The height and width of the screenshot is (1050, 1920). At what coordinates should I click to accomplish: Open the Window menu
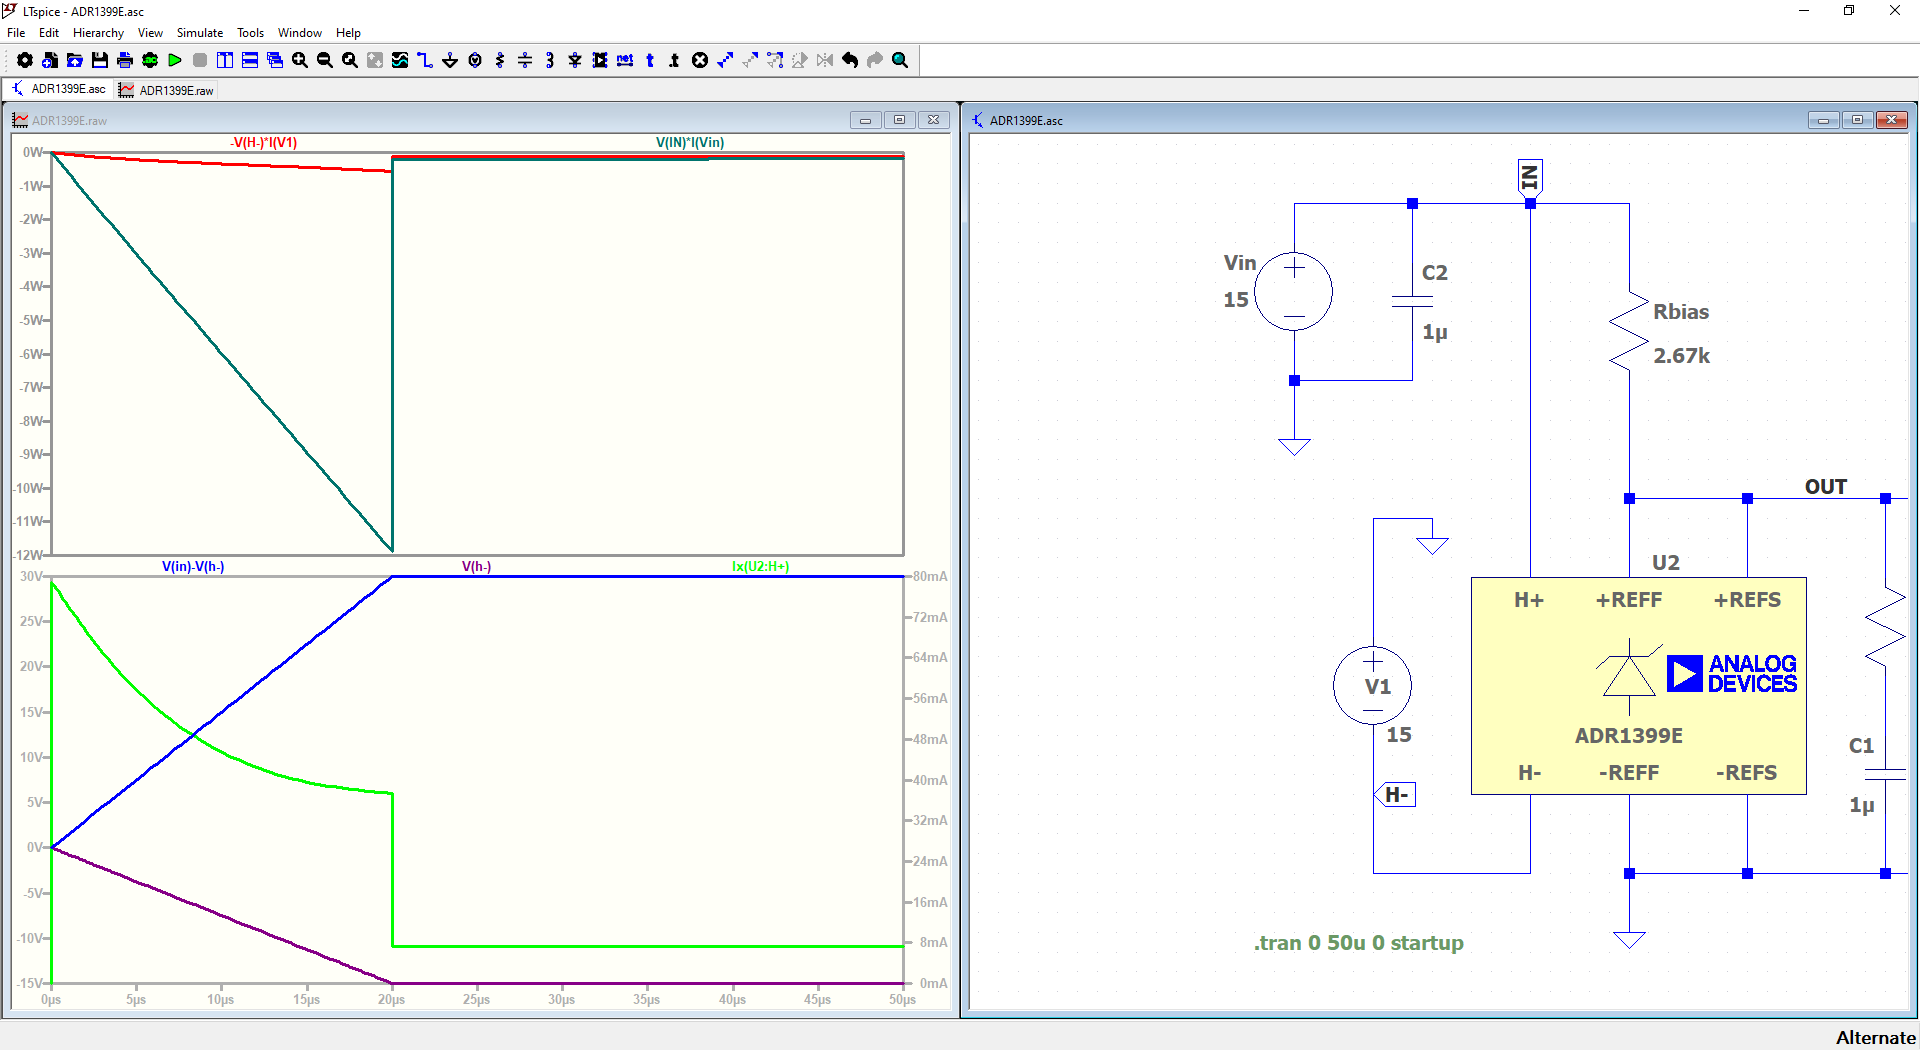pyautogui.click(x=300, y=33)
